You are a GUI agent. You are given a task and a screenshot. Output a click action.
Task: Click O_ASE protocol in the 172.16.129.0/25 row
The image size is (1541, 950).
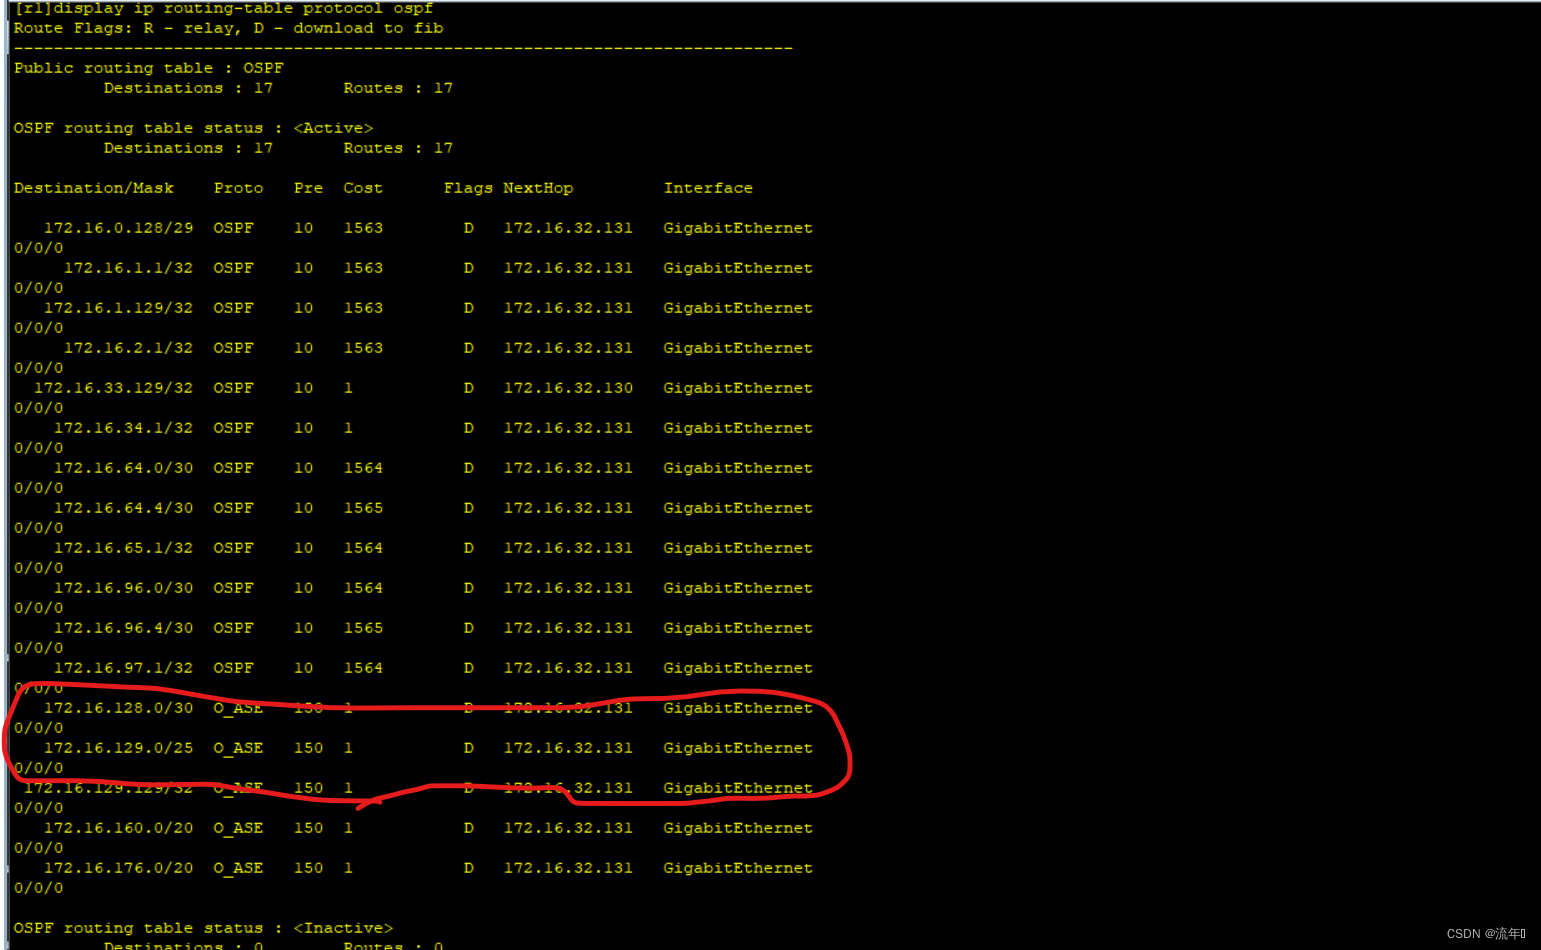click(x=238, y=748)
